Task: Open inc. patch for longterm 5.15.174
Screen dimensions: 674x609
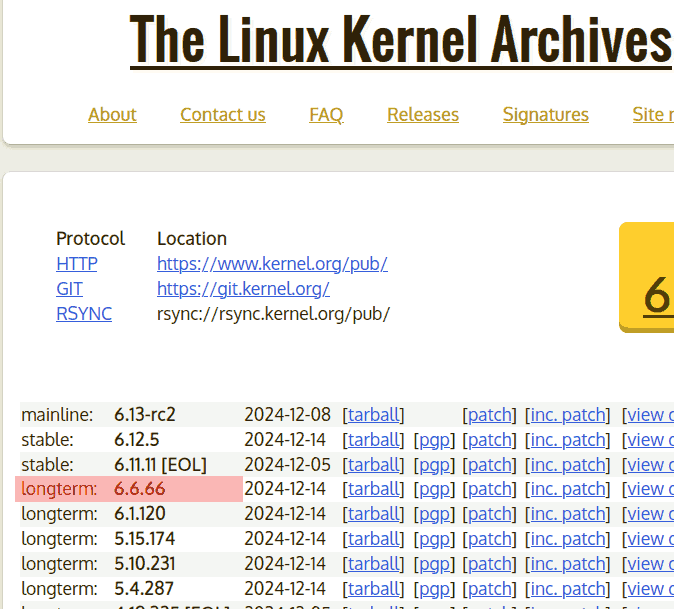Action: point(568,539)
